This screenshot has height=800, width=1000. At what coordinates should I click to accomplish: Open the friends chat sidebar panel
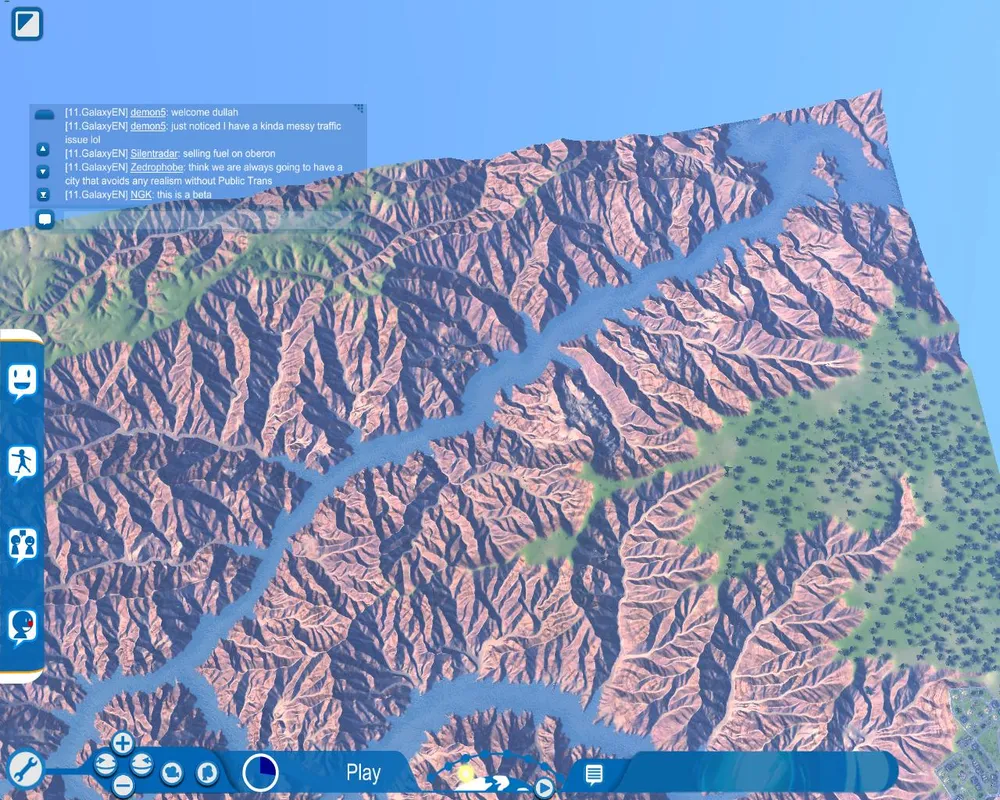click(22, 546)
